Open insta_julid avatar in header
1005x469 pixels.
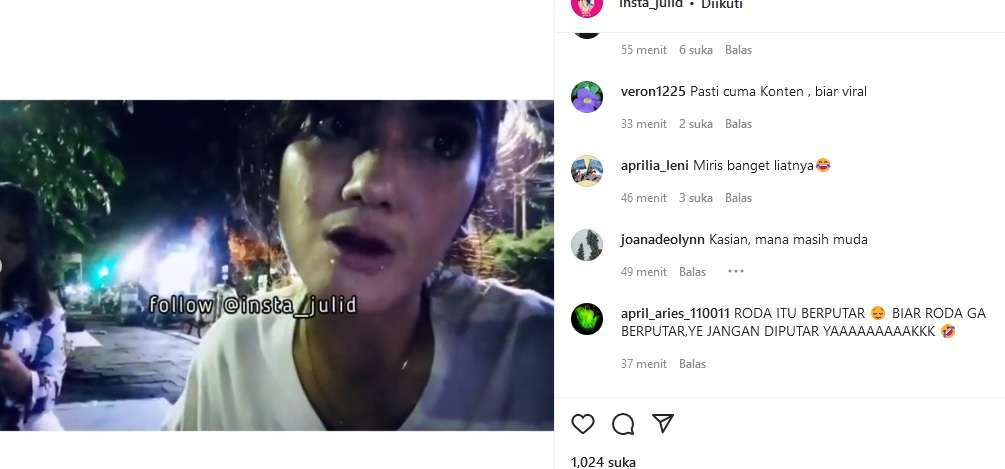click(x=586, y=6)
